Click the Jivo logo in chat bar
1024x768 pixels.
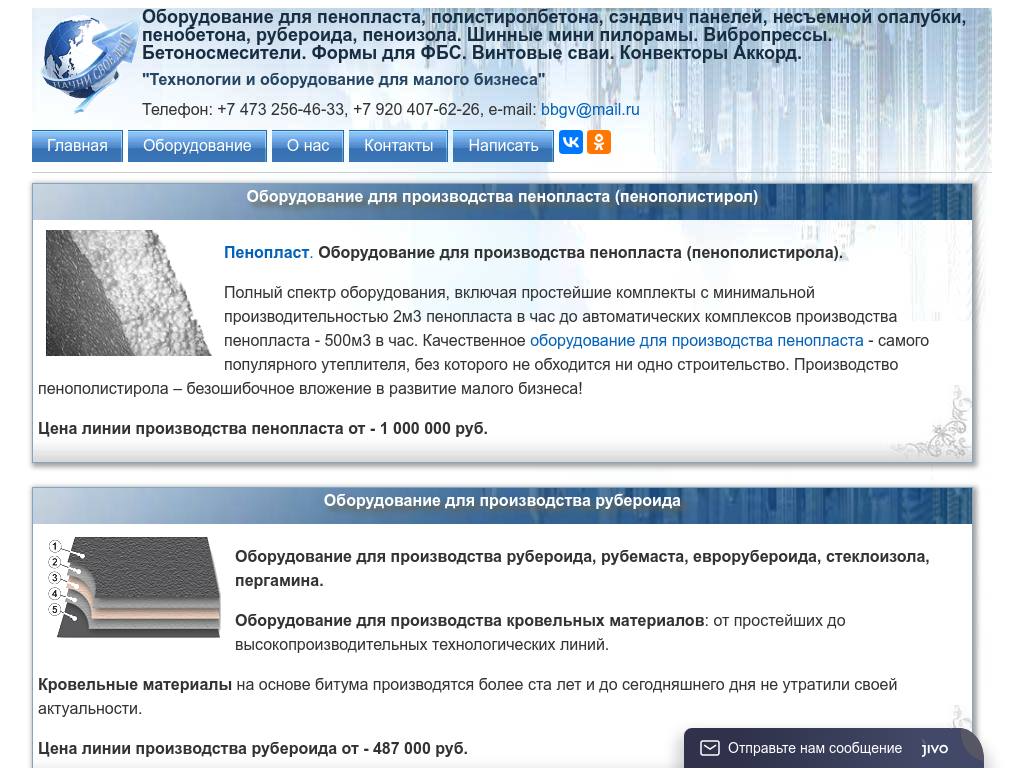[935, 748]
